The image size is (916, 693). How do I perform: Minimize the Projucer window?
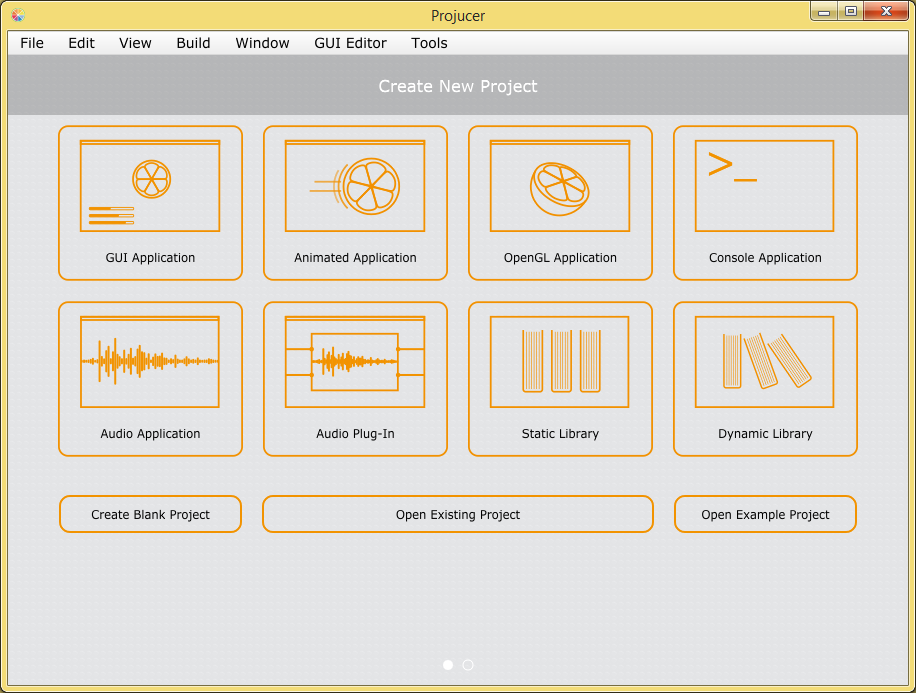(824, 12)
